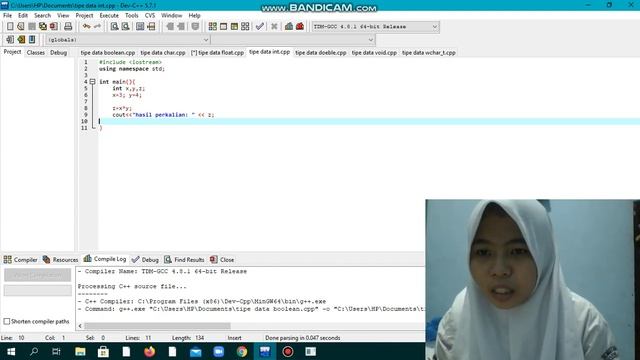
Task: Click the Rebuild All icon
Action: coord(245,27)
